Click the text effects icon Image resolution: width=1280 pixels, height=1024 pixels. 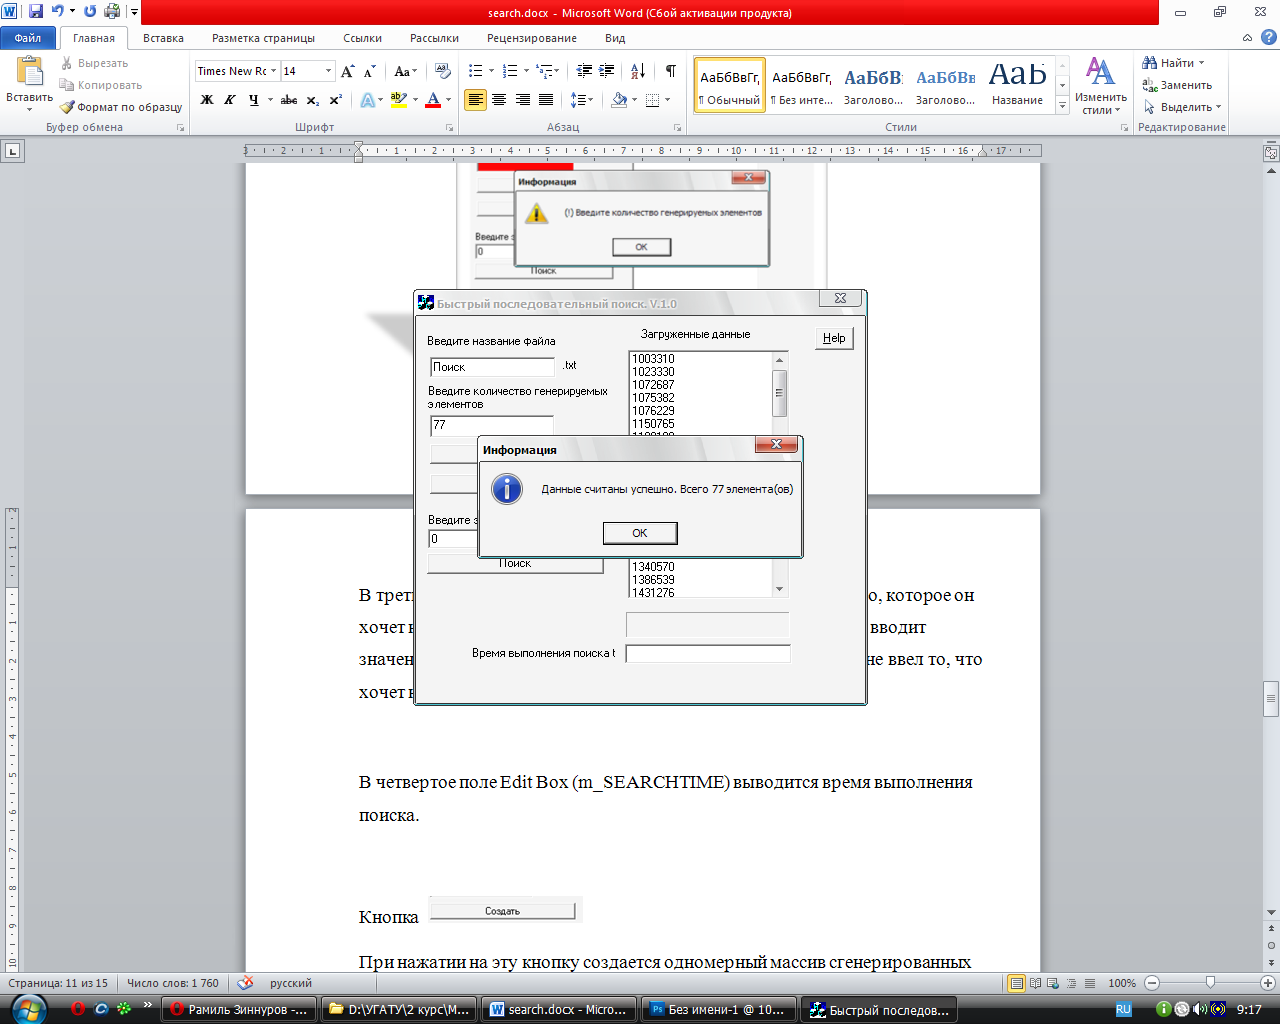point(368,100)
